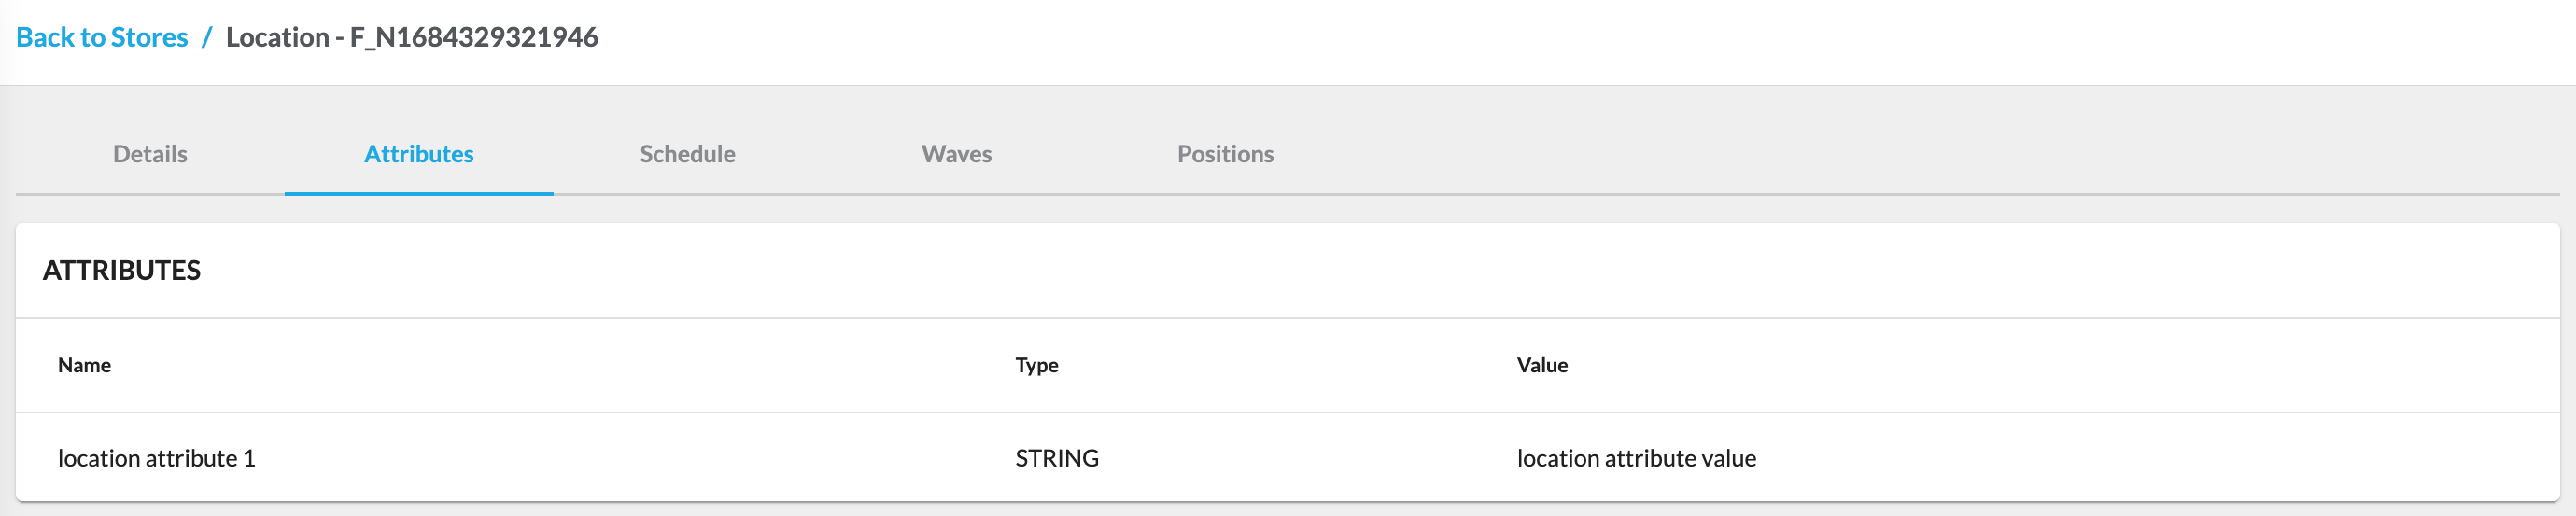Screen dimensions: 2576x516
Task: Click the location attribute value cell
Action: pos(1635,458)
